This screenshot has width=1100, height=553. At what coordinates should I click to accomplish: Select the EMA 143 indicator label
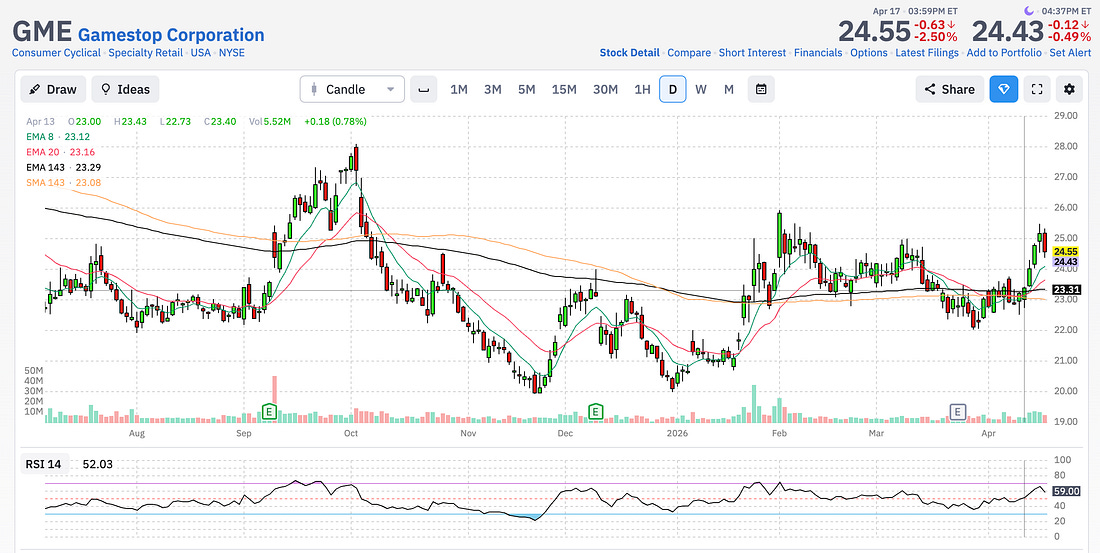(x=63, y=168)
